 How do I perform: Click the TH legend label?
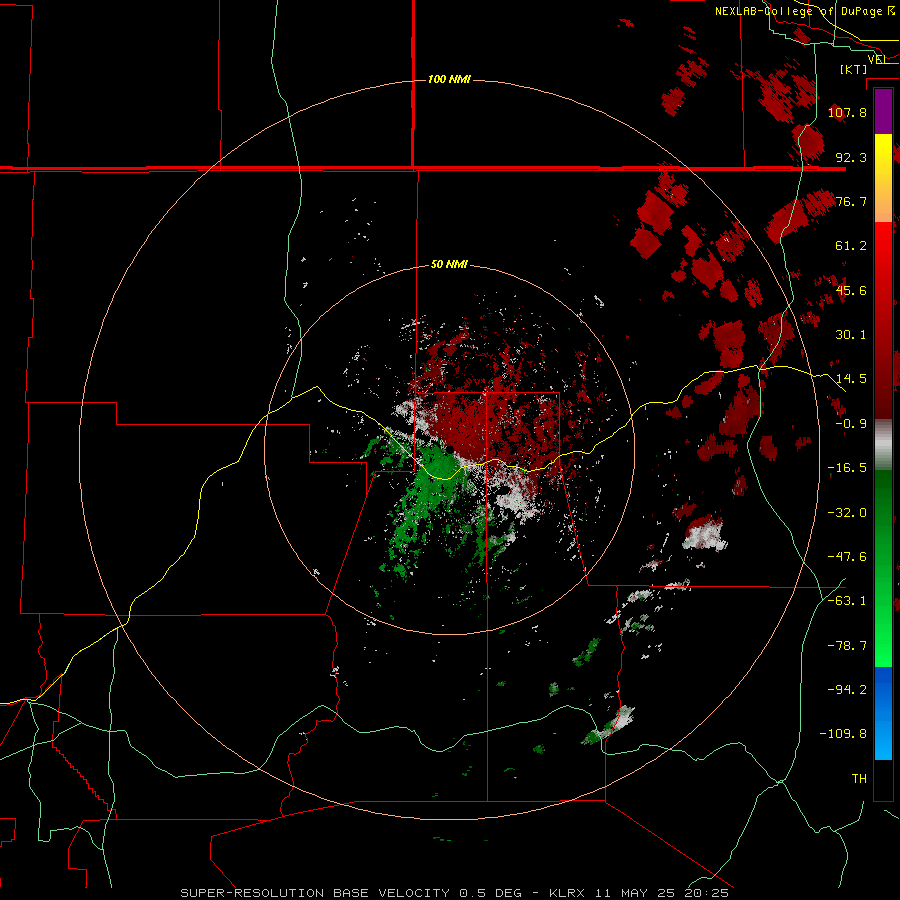tap(859, 779)
